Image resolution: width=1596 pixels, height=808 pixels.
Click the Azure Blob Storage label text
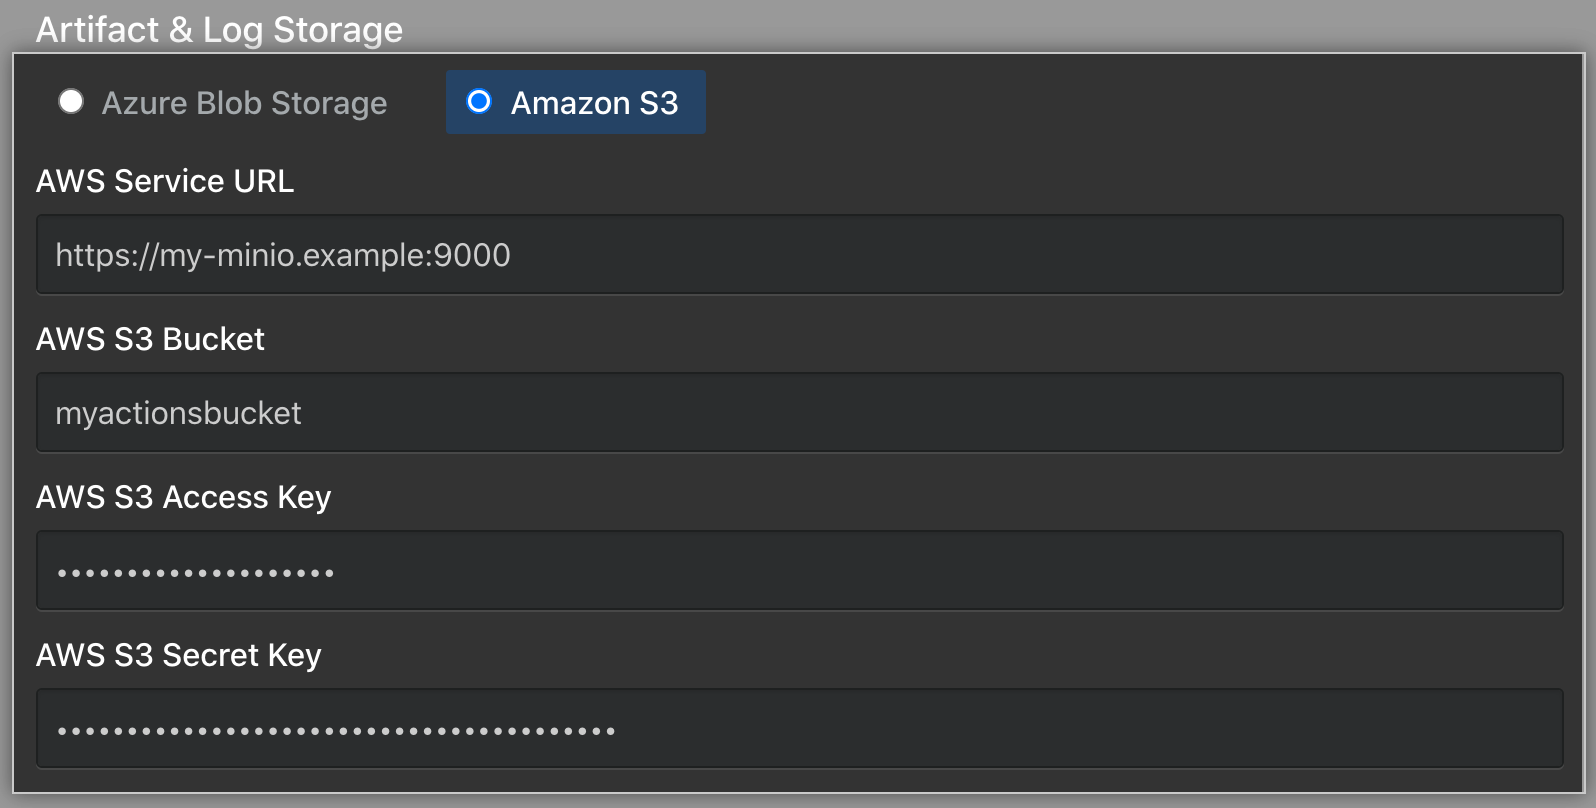[x=244, y=102]
